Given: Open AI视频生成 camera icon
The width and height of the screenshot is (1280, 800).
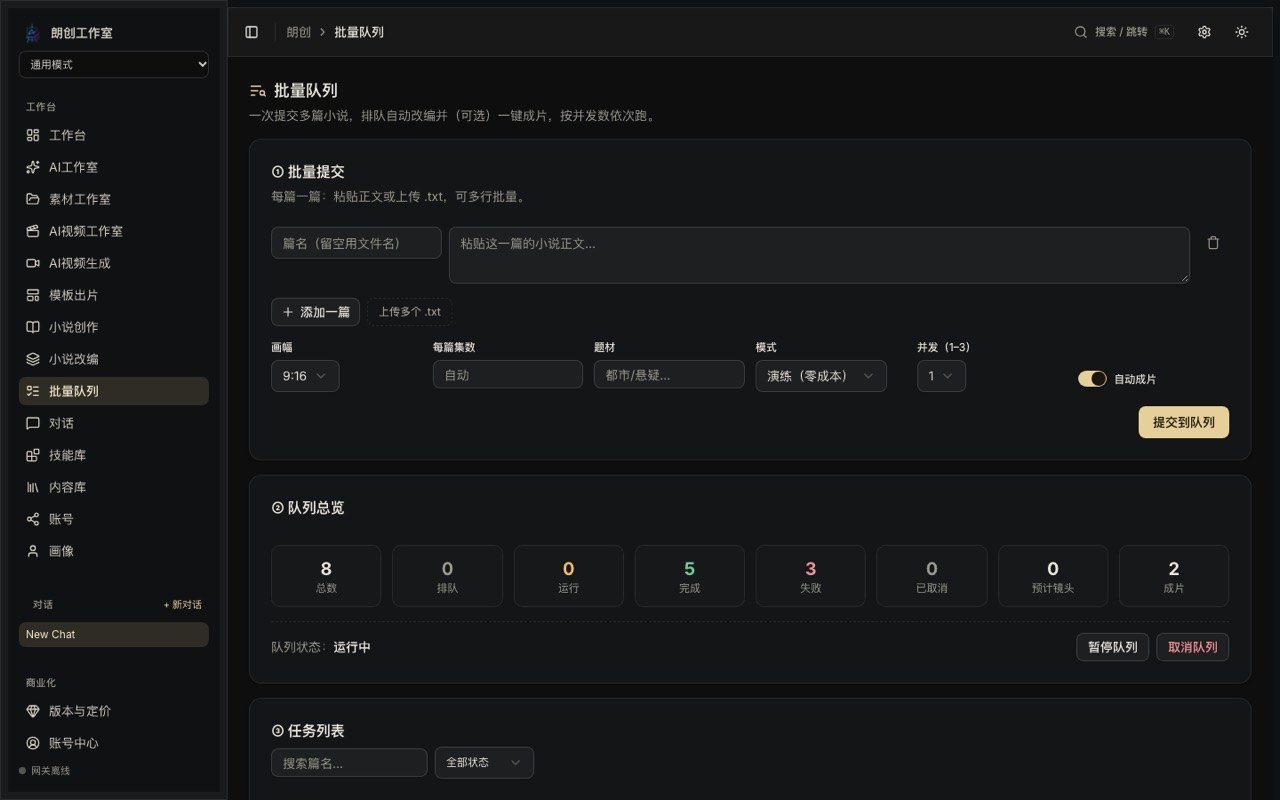Looking at the screenshot, I should click(33, 263).
